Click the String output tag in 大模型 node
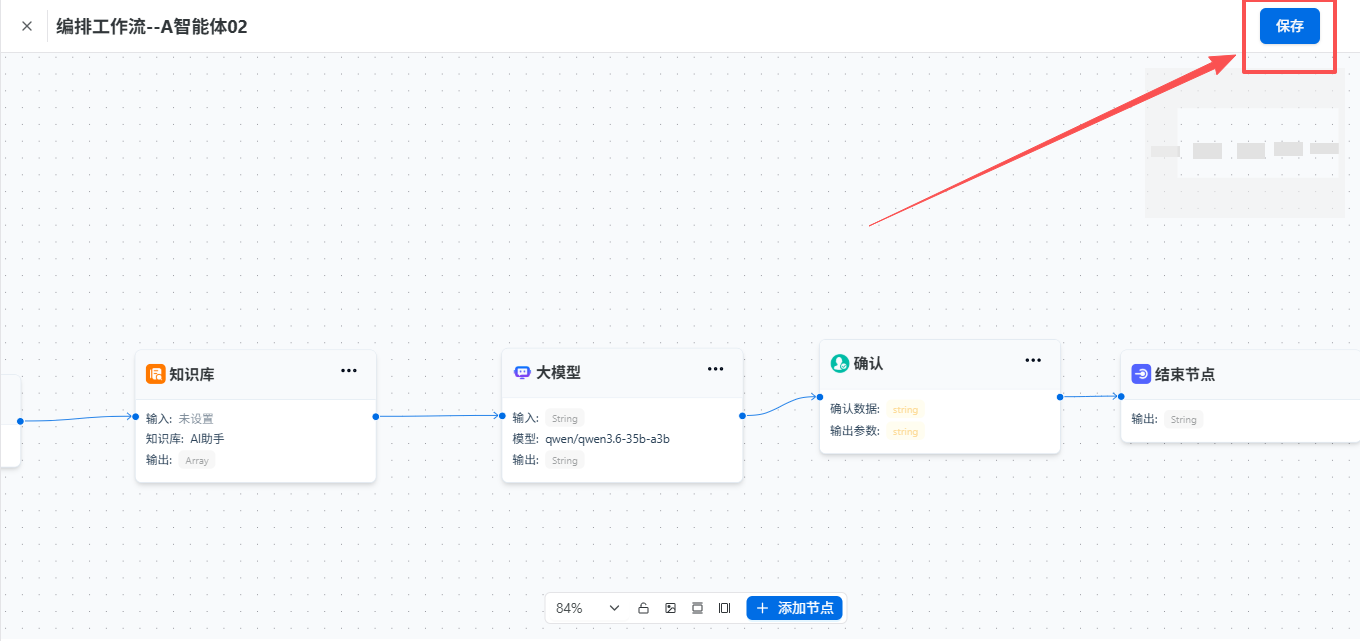Viewport: 1360px width, 641px height. point(565,460)
